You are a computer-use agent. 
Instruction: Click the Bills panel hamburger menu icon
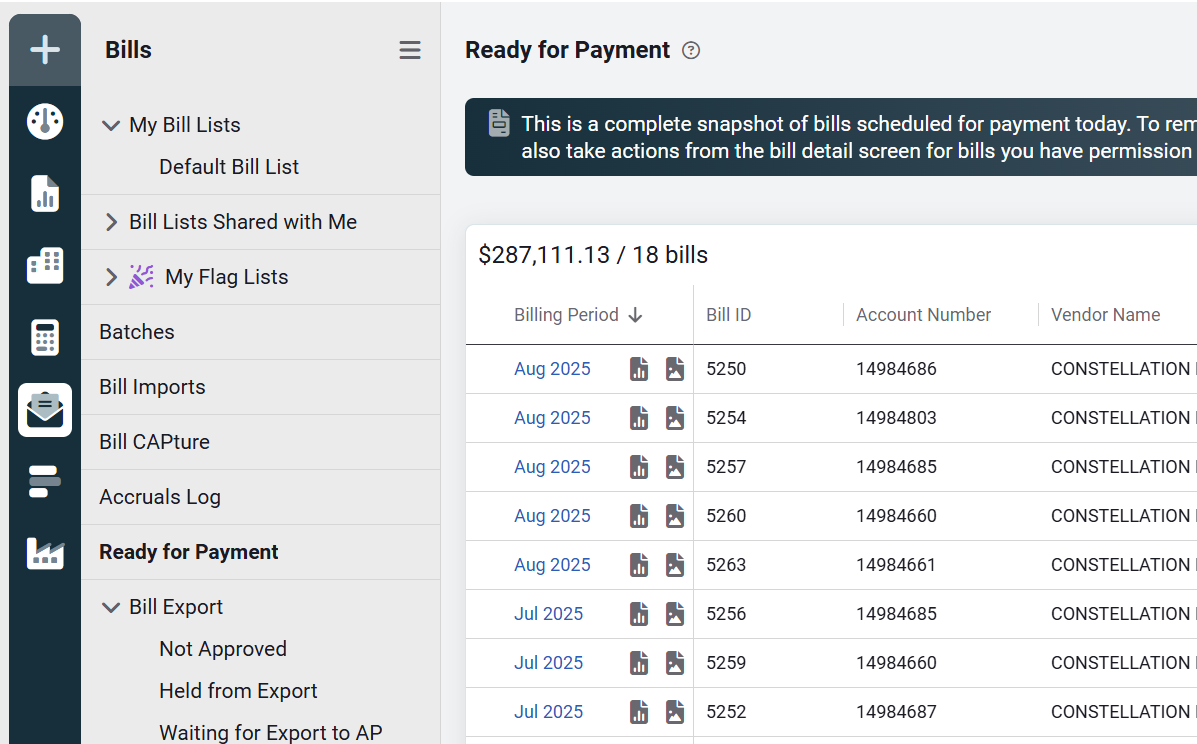(410, 50)
